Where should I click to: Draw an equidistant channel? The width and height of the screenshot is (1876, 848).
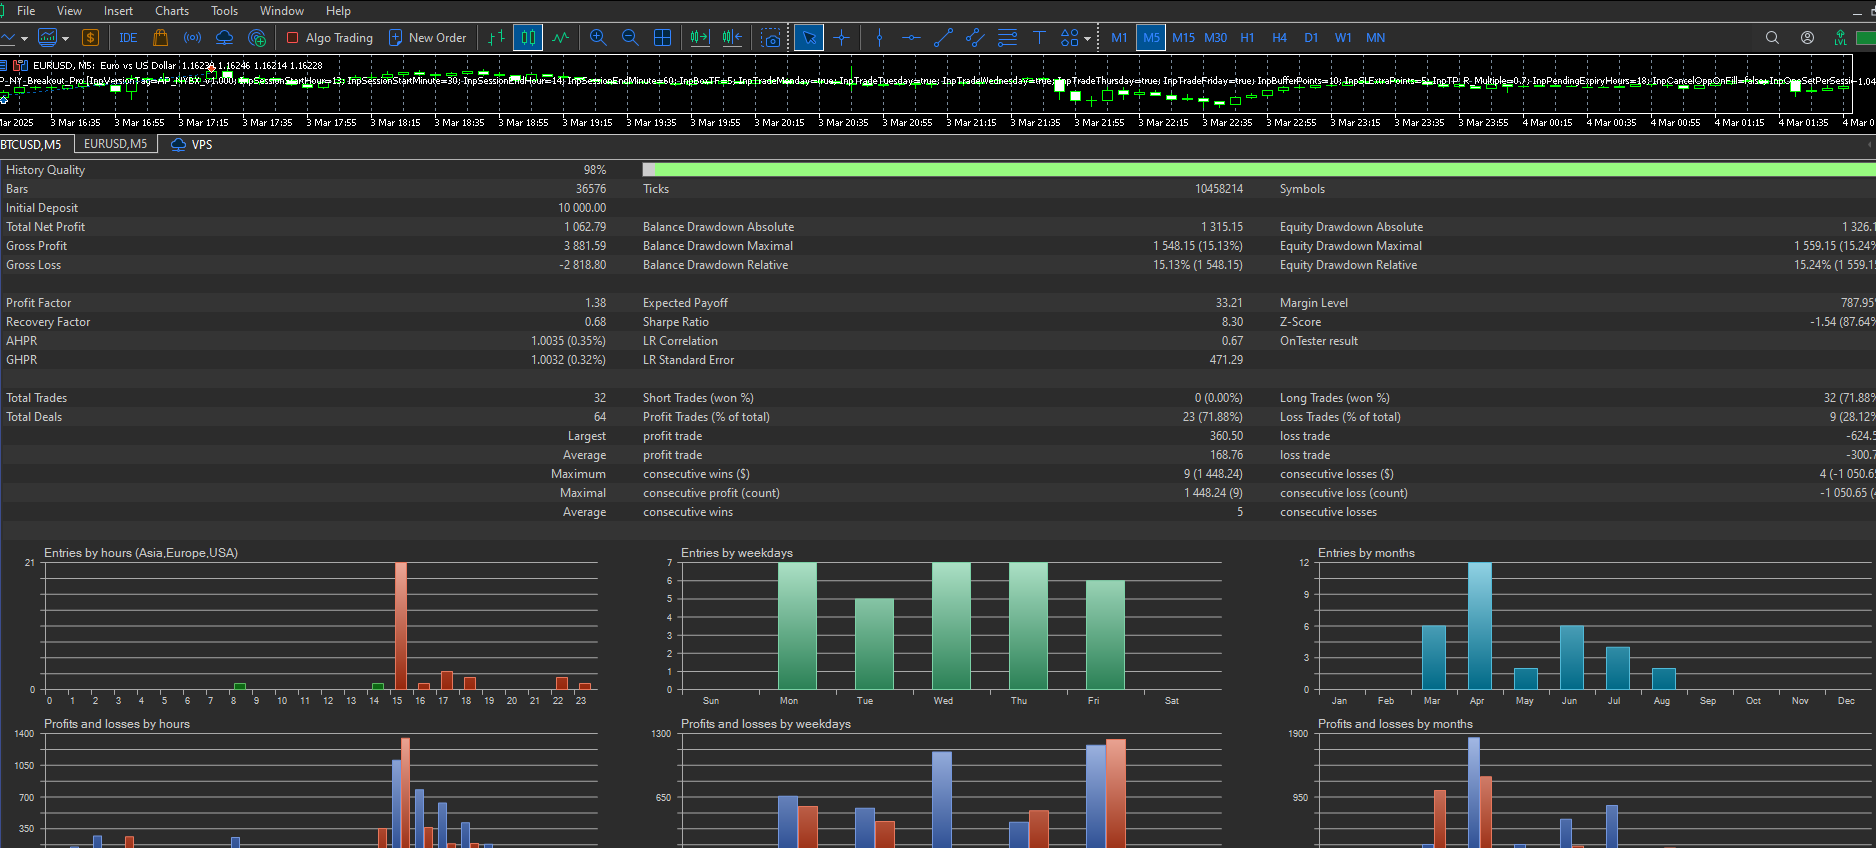click(975, 38)
